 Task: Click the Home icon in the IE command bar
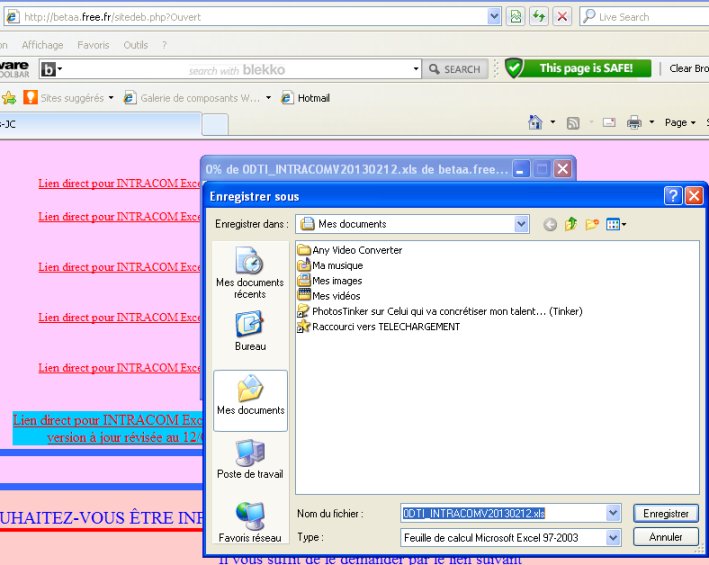[535, 123]
